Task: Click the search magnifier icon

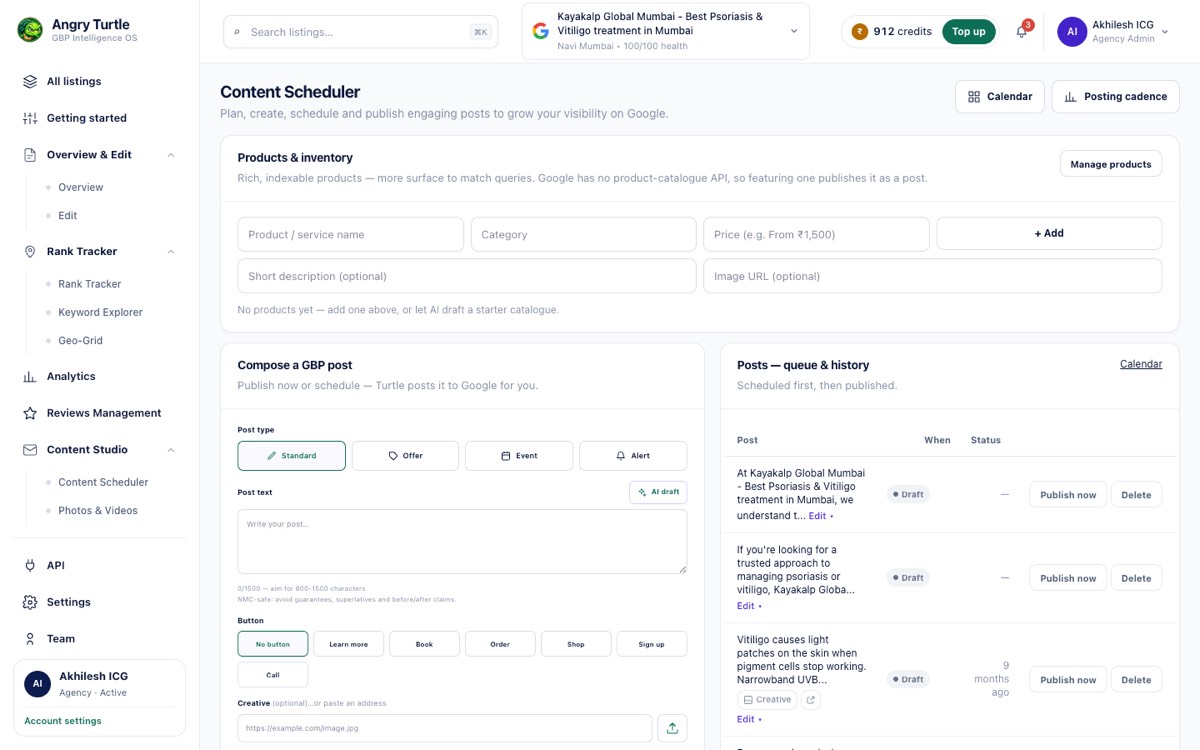Action: [x=237, y=32]
